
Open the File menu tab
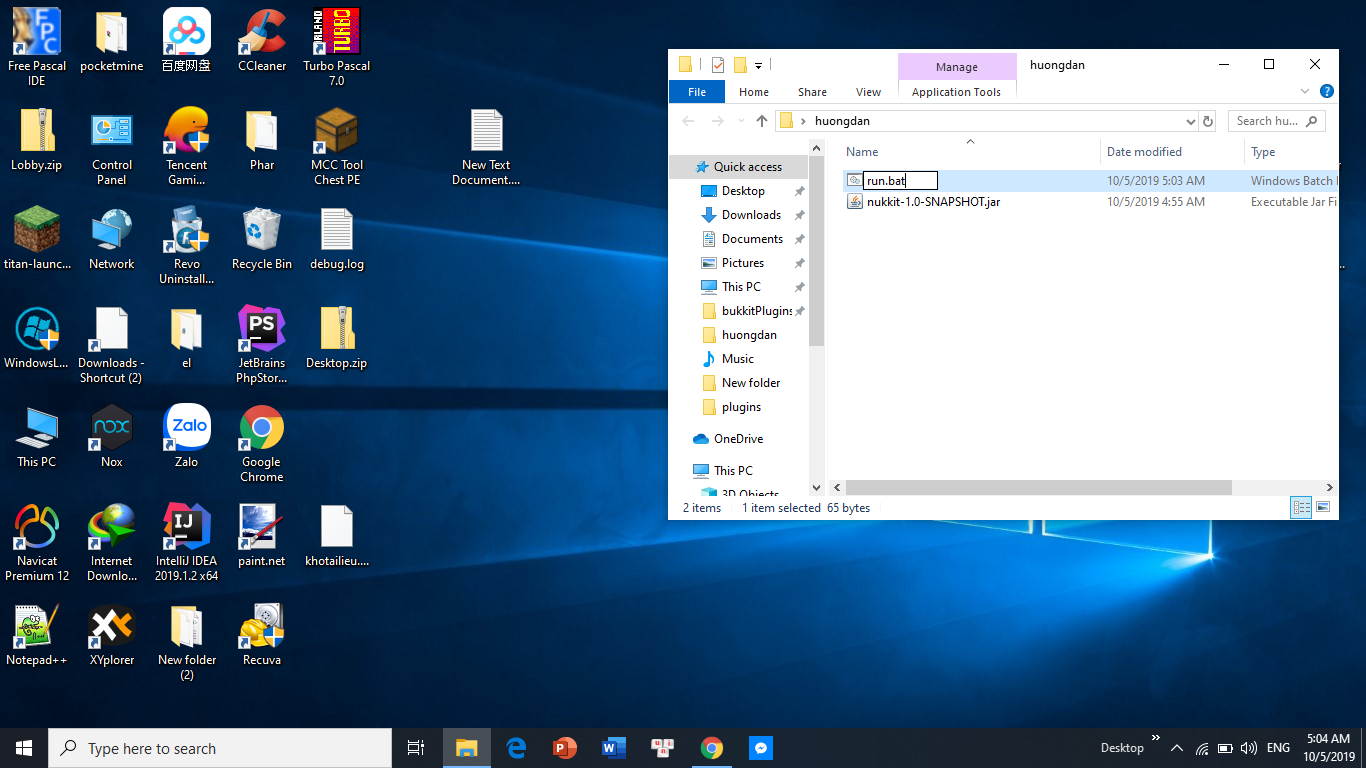pyautogui.click(x=697, y=92)
